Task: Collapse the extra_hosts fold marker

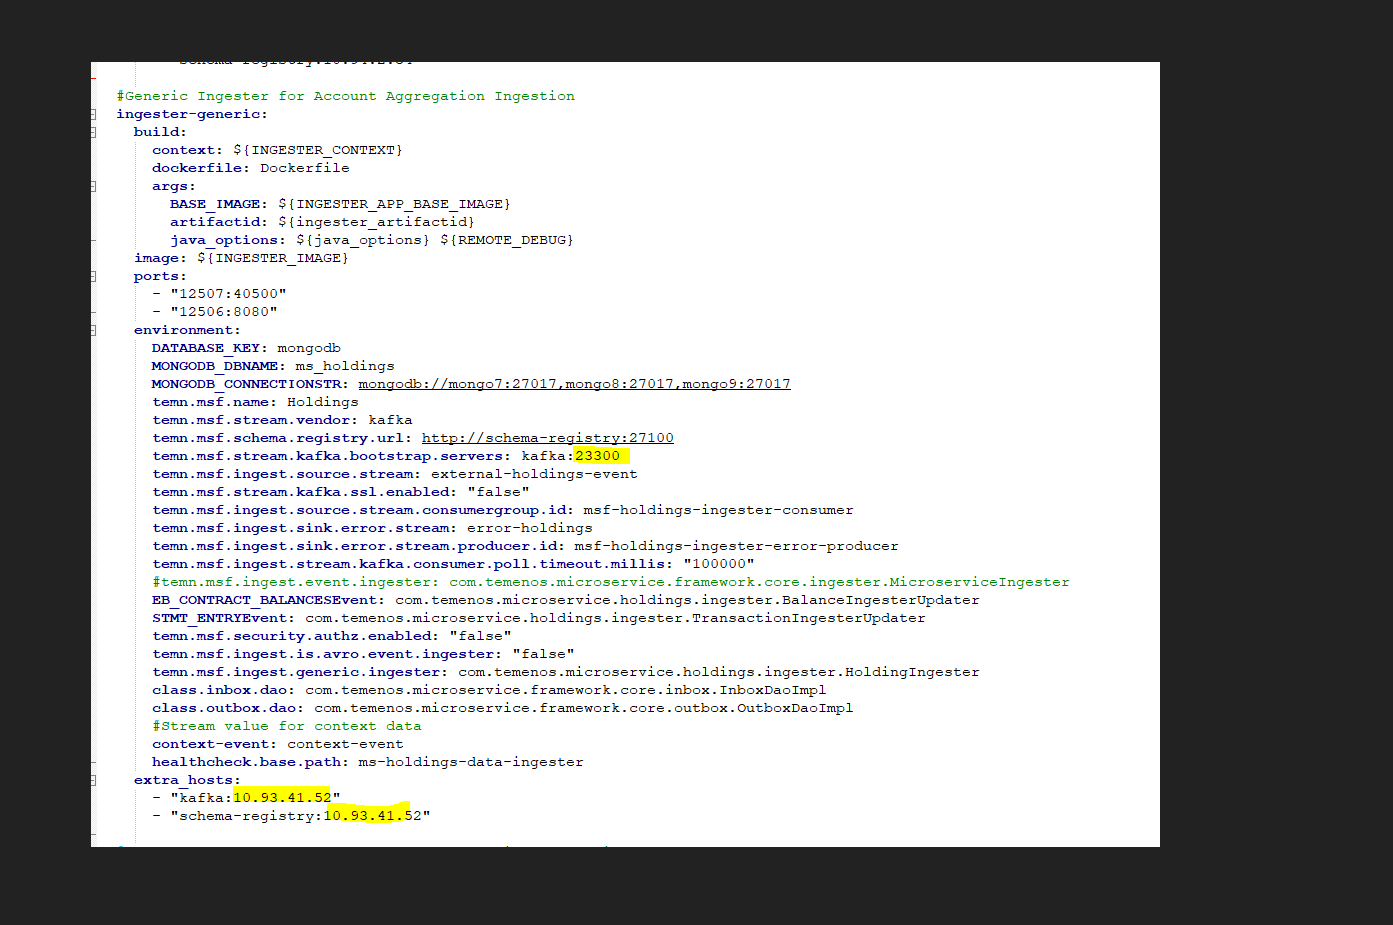Action: pyautogui.click(x=93, y=780)
